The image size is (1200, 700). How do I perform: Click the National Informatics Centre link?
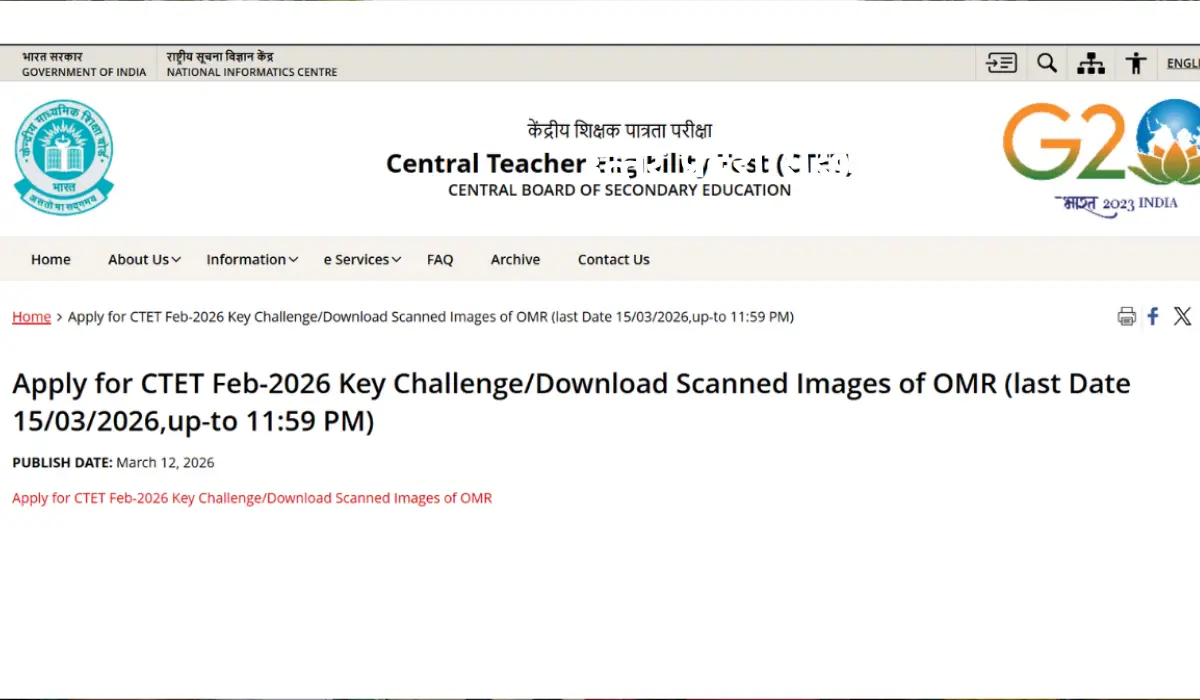point(252,64)
